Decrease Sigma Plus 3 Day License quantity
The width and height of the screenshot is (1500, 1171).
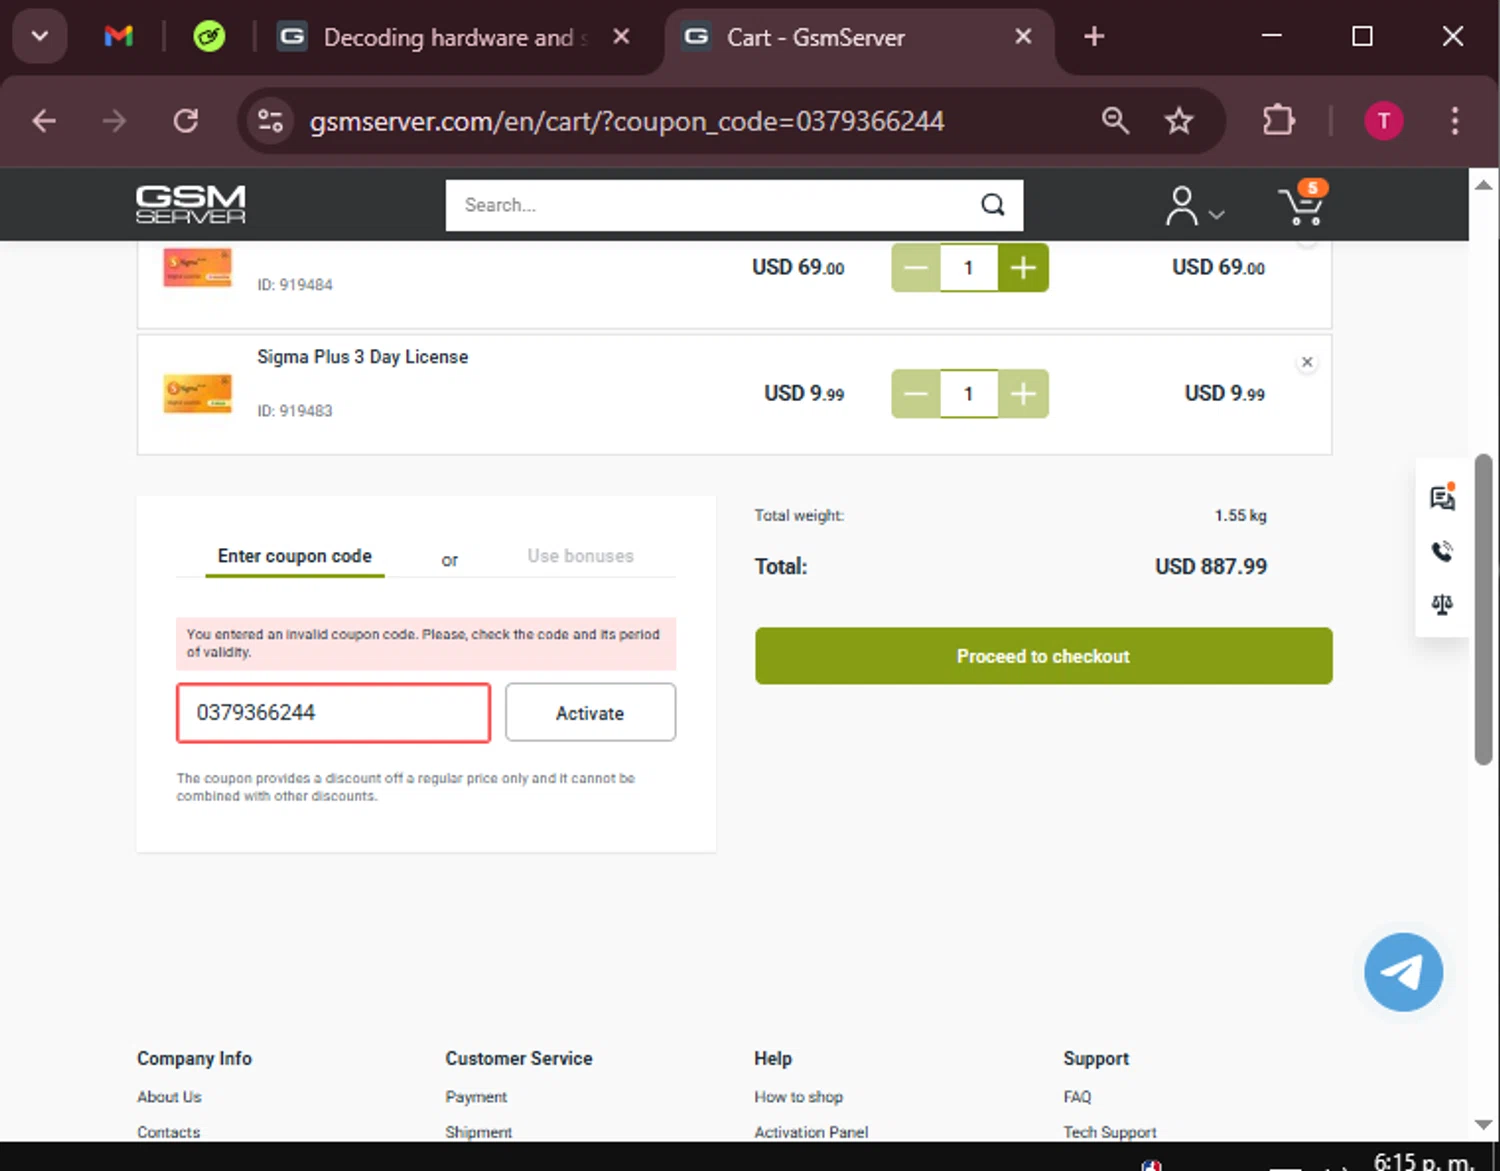click(x=915, y=394)
